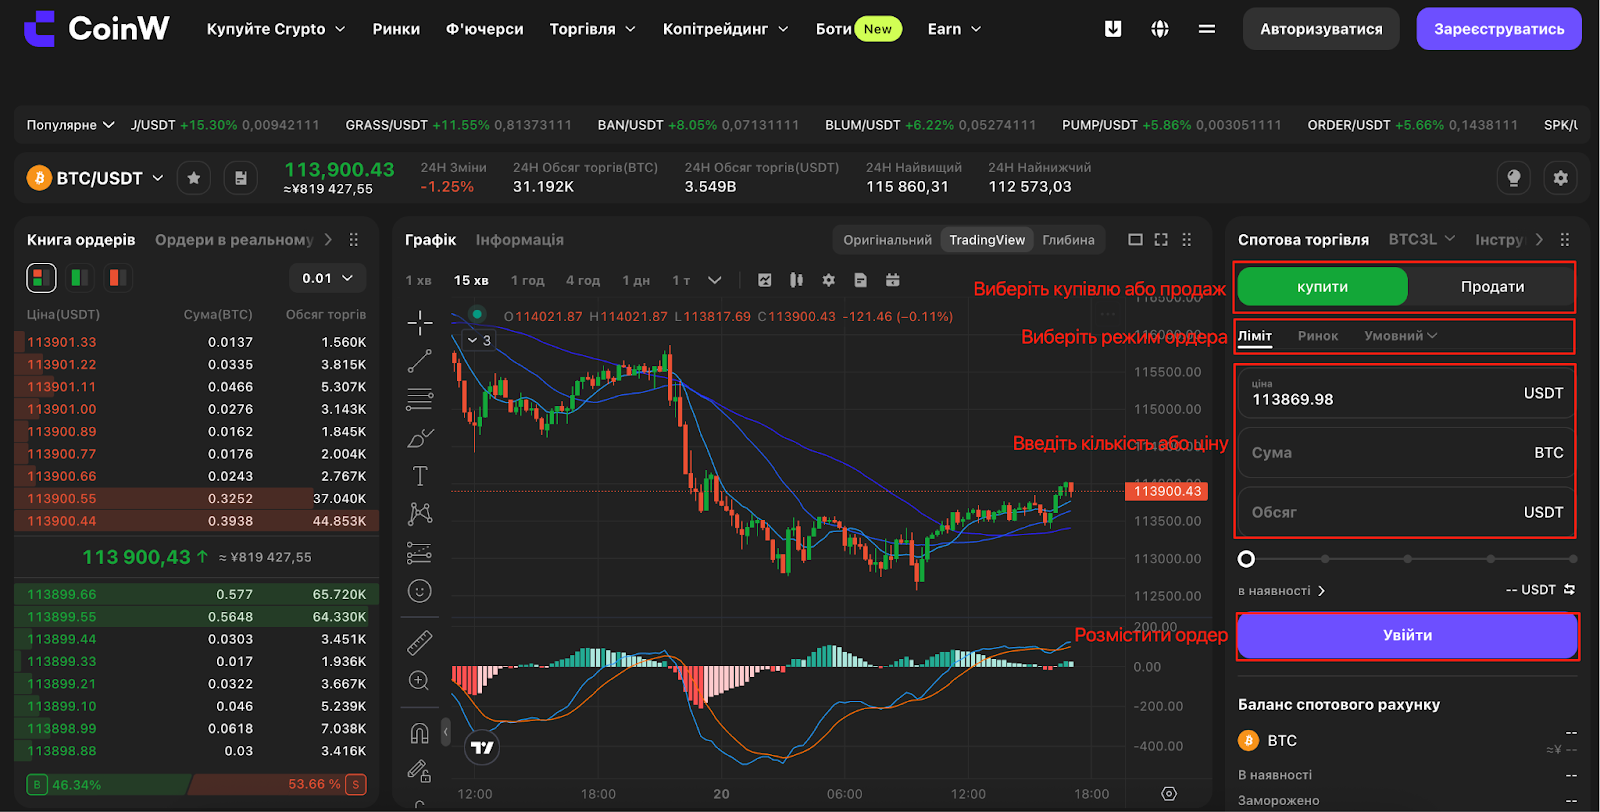Show only buy orders in order book
Screen dimensions: 1600x812
[x=79, y=277]
